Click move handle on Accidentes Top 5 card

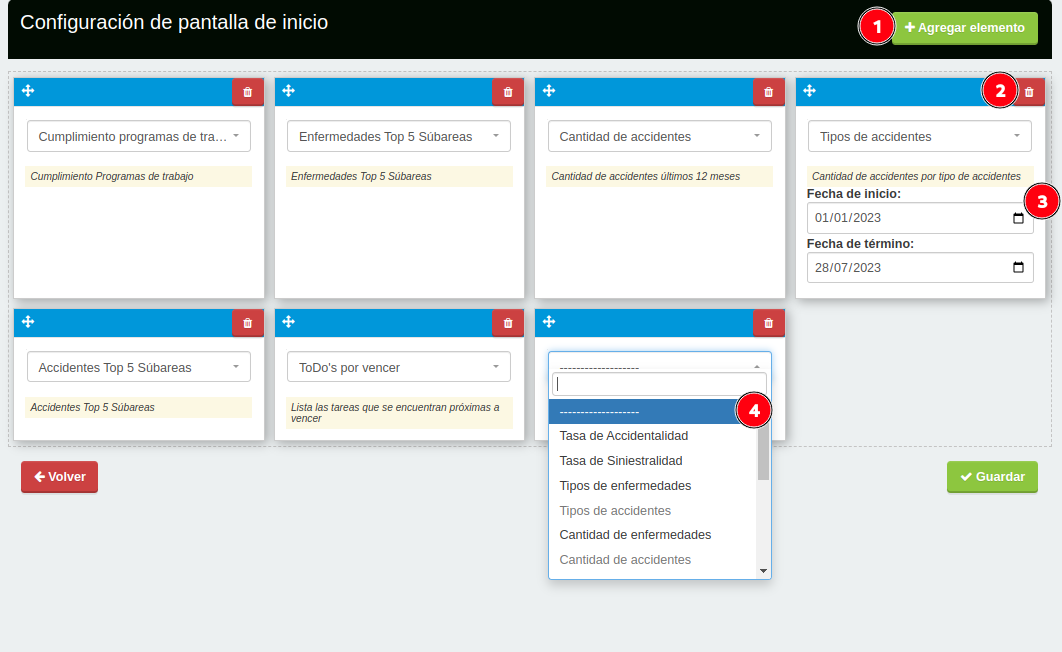pyautogui.click(x=28, y=322)
